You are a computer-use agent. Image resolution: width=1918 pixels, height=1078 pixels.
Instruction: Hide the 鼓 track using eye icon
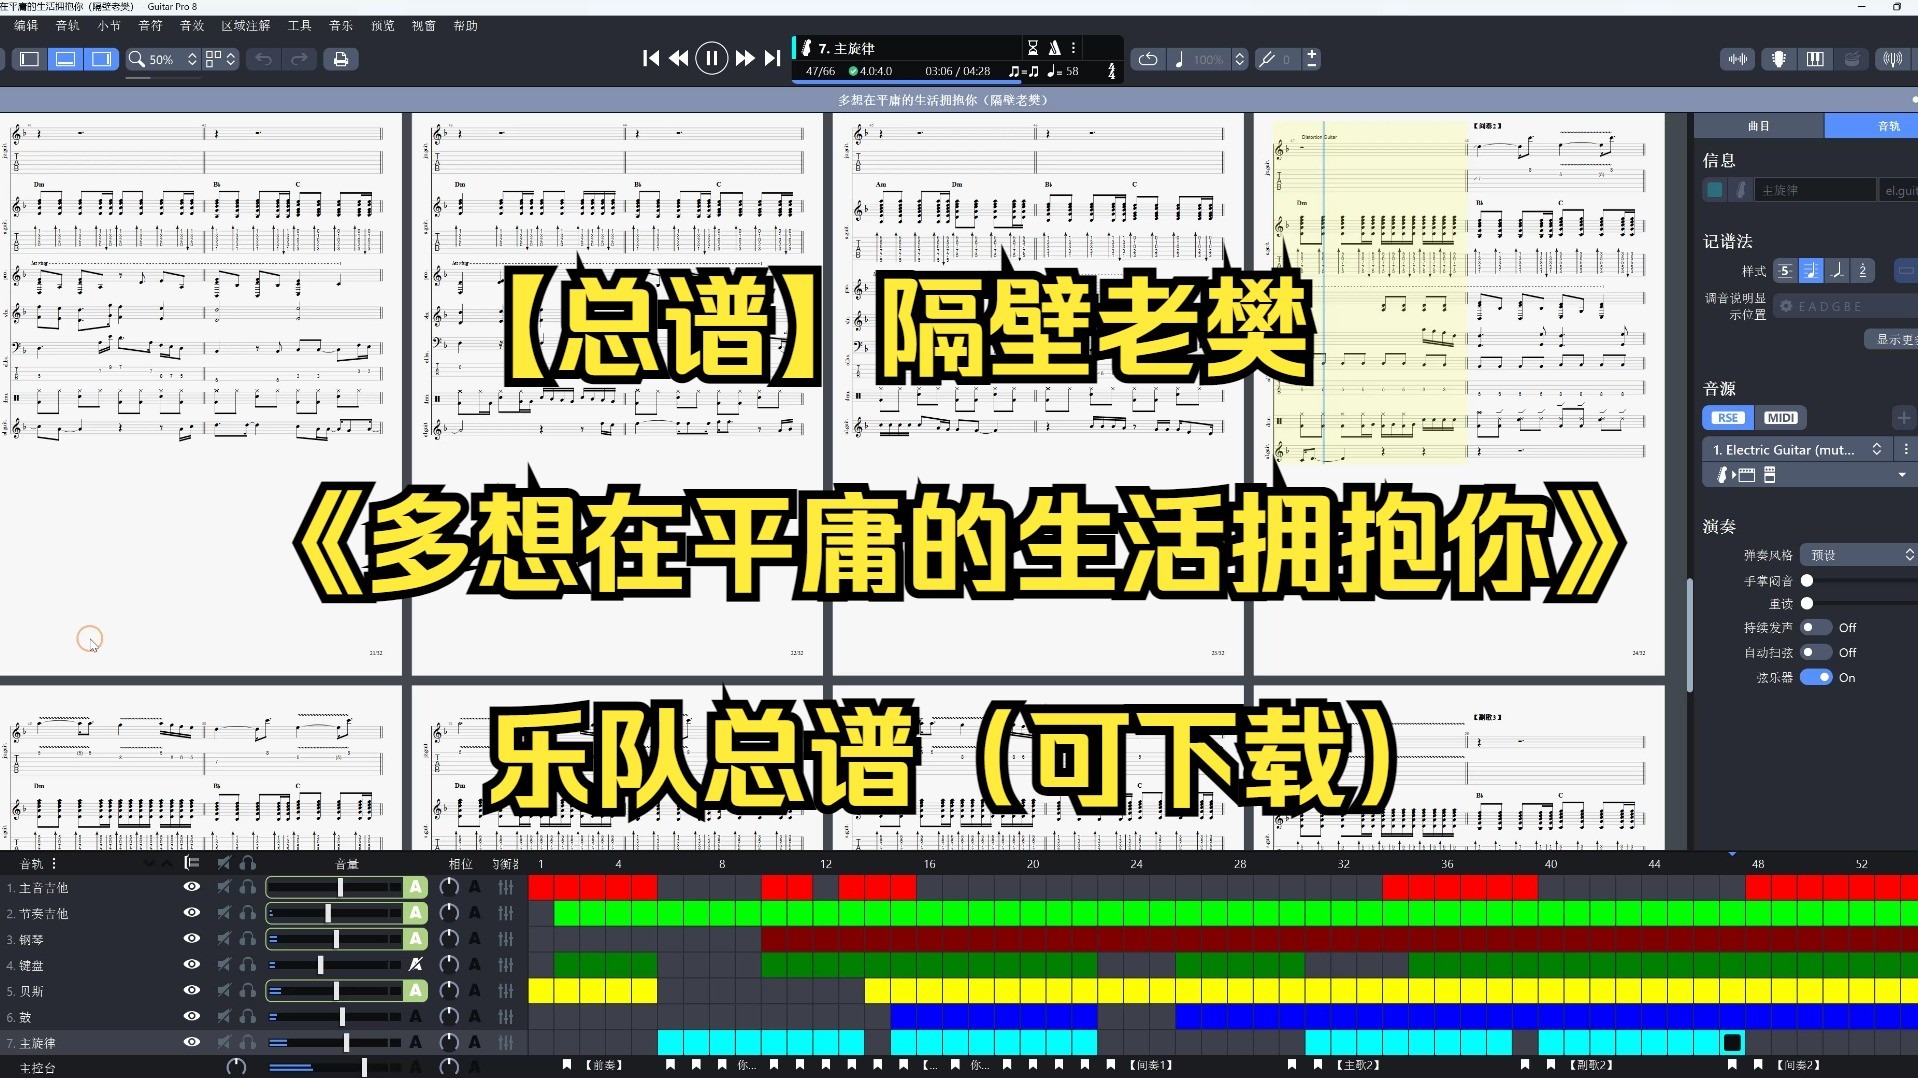click(192, 1017)
